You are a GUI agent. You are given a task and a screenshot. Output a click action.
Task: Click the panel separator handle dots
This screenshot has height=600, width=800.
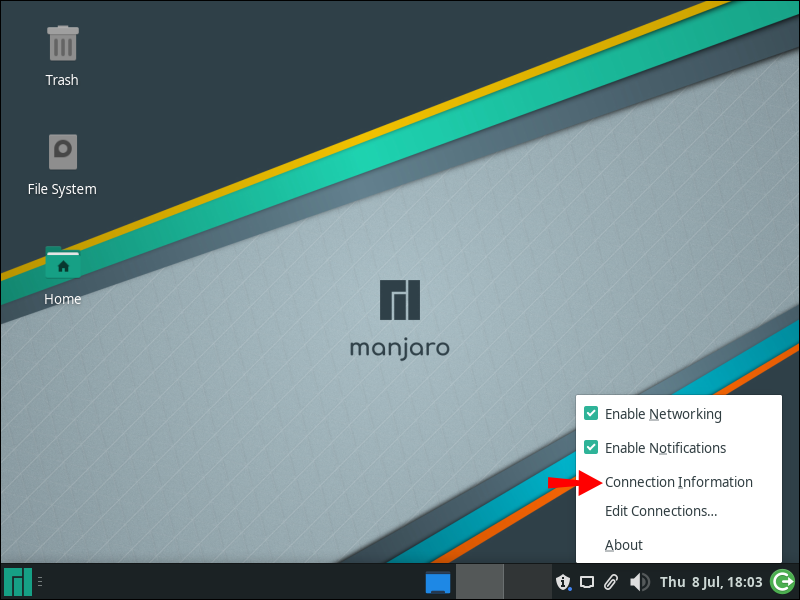click(40, 582)
